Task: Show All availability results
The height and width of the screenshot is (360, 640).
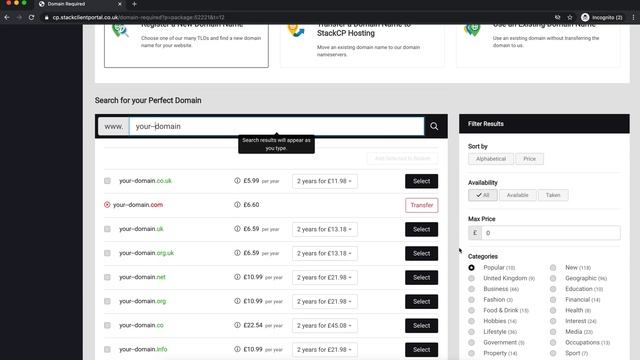Action: point(482,195)
